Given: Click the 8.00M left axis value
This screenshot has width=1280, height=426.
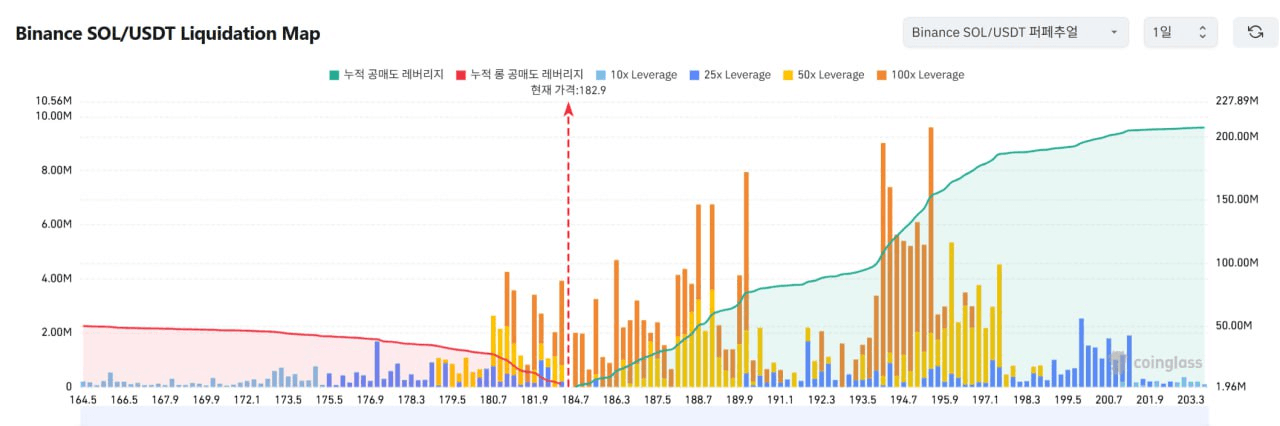Looking at the screenshot, I should tap(56, 170).
